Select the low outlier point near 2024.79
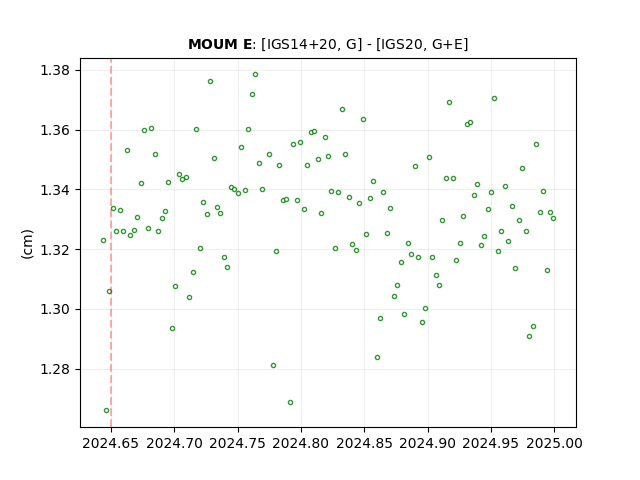Image resolution: width=640 pixels, height=480 pixels. (x=291, y=402)
